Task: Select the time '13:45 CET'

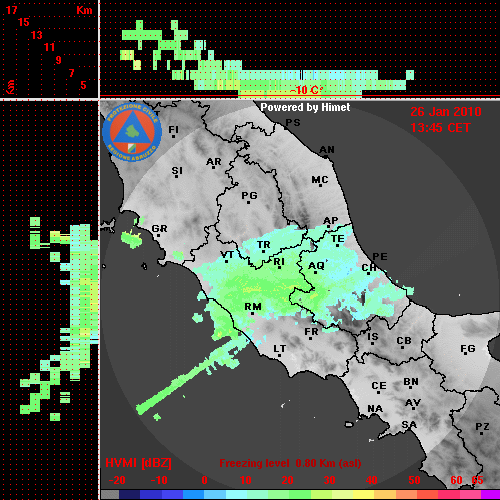Action: click(440, 128)
